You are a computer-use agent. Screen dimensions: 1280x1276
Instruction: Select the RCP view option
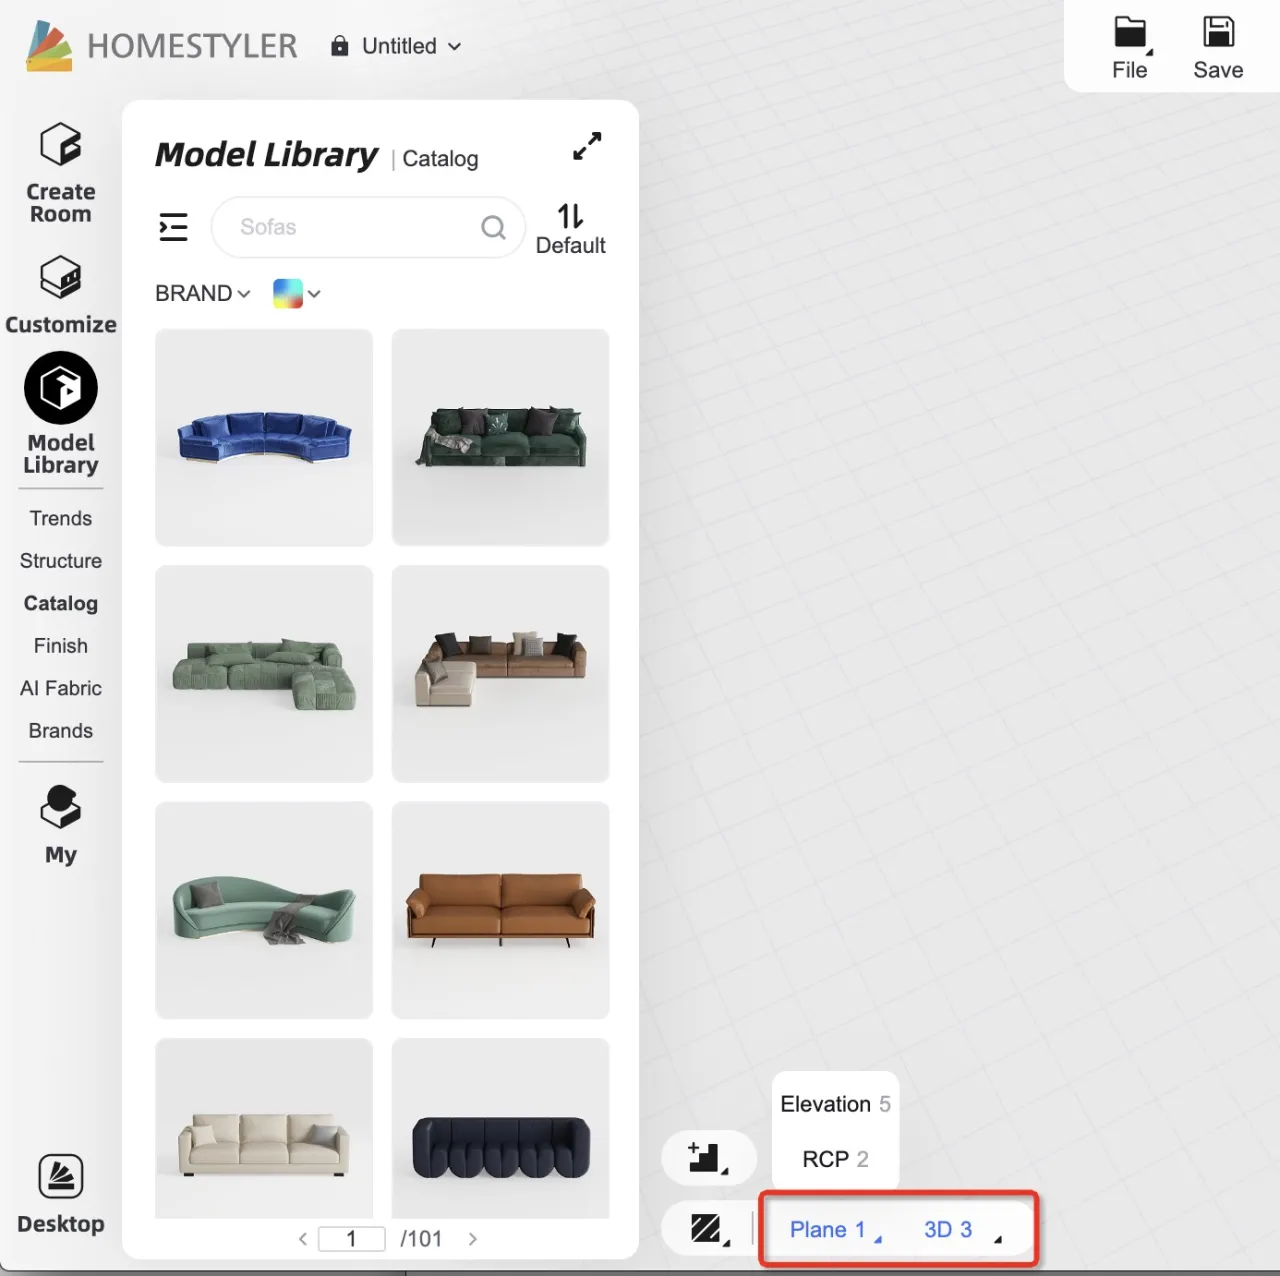pyautogui.click(x=834, y=1159)
